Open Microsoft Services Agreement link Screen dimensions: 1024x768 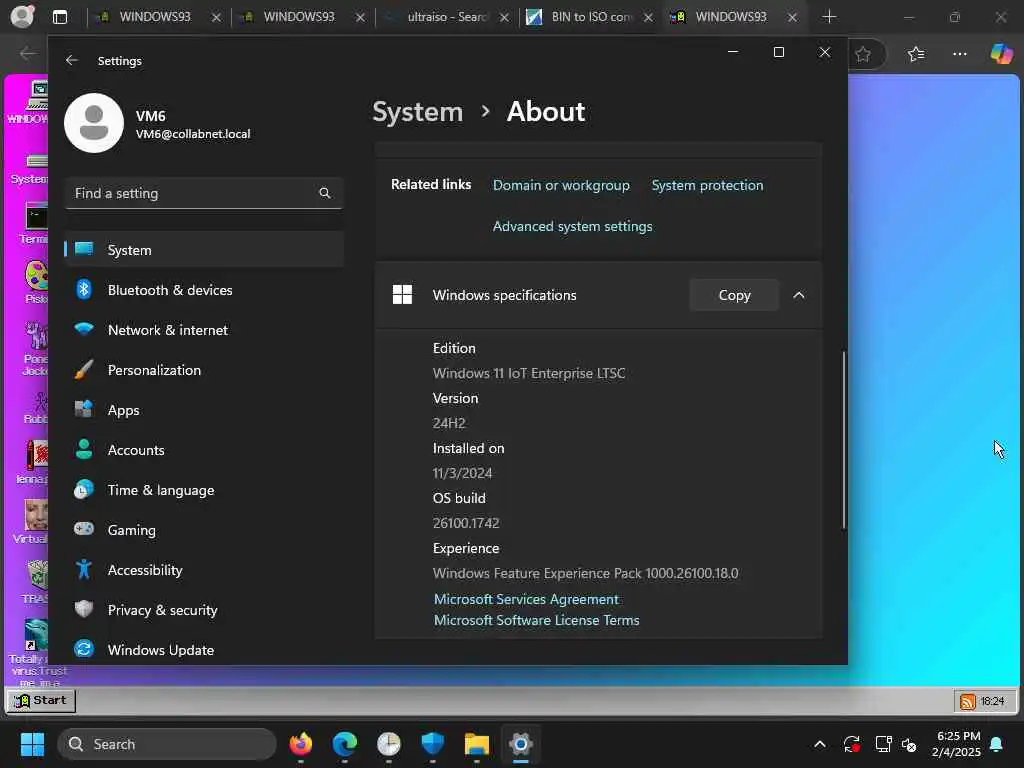(526, 599)
